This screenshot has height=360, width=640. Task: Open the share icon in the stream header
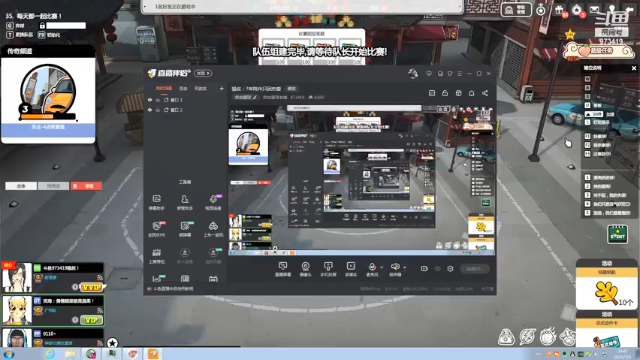click(x=484, y=93)
